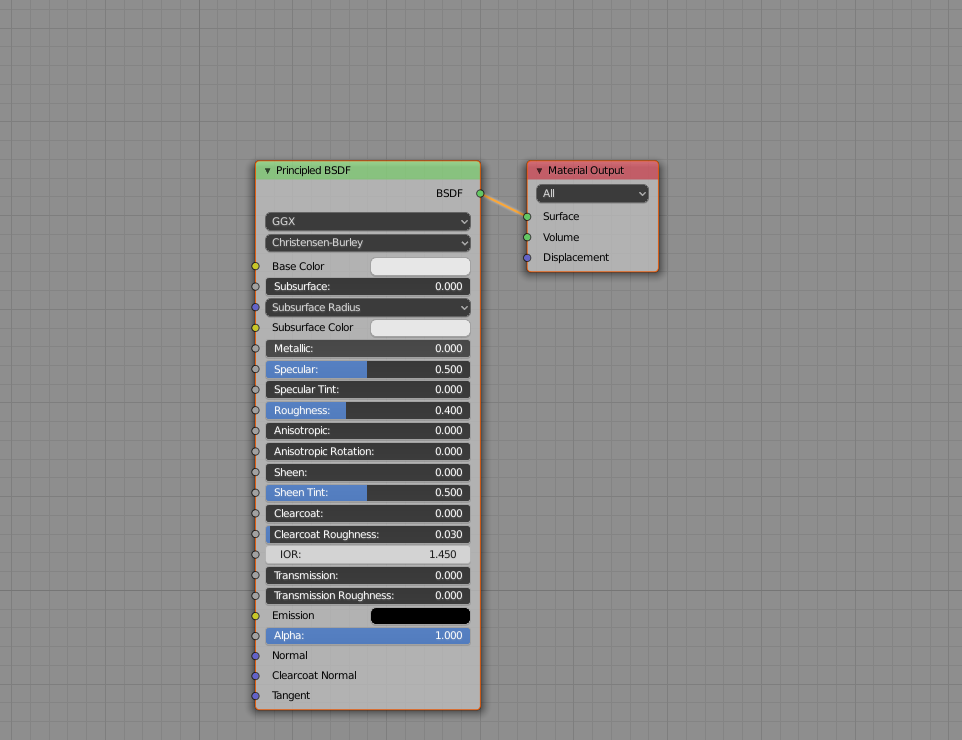
Task: Click the orange link between BSDF and Surface
Action: click(x=504, y=205)
